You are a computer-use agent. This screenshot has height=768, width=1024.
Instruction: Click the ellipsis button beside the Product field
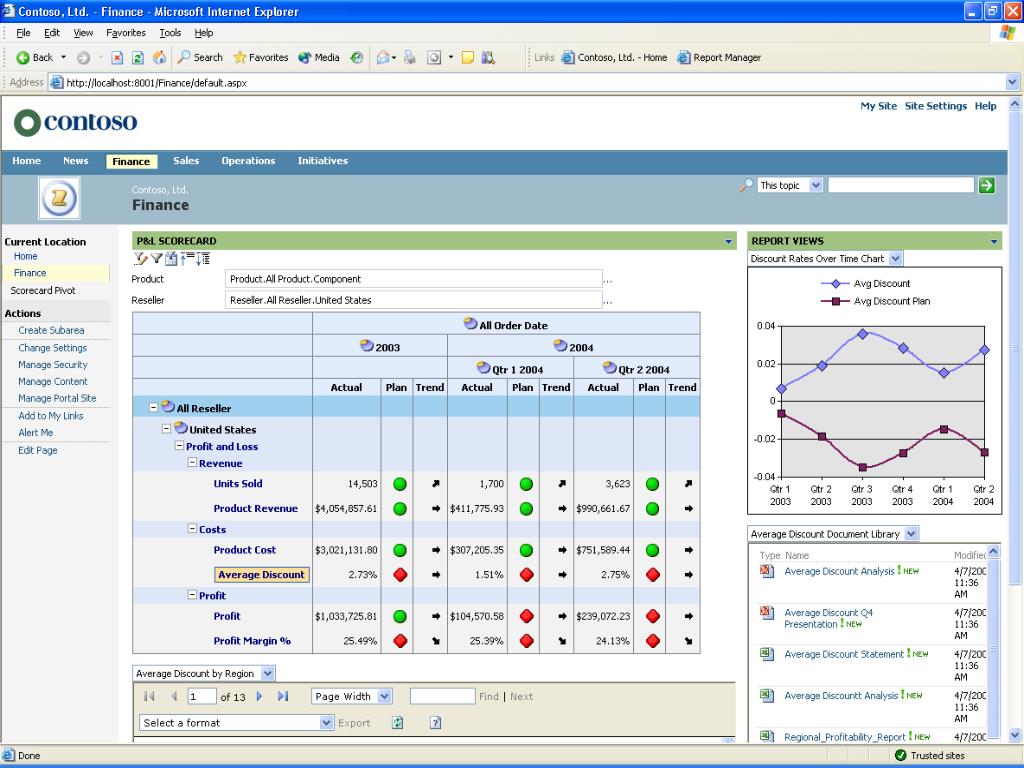(608, 280)
